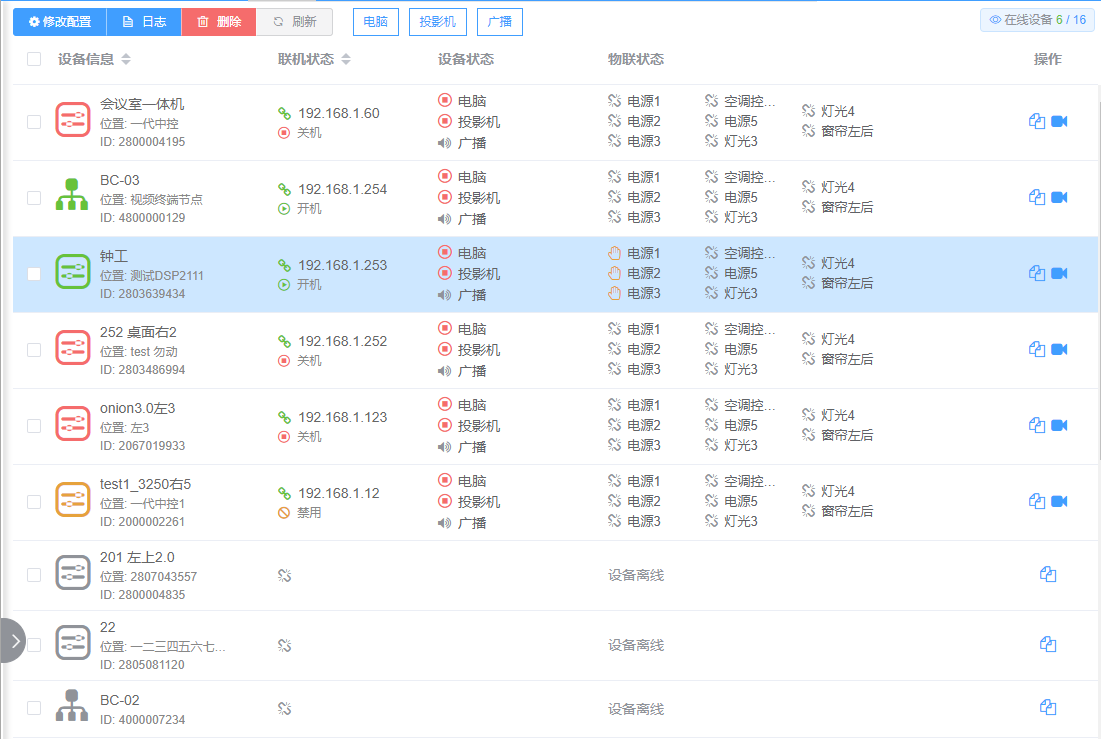The image size is (1101, 739).
Task: Click the 修改配置 button
Action: point(60,22)
